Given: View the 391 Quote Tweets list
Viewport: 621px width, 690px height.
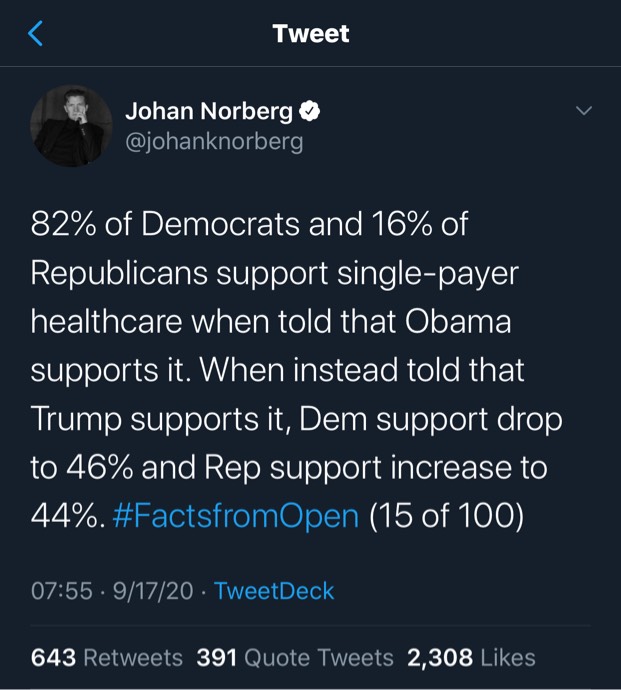Looking at the screenshot, I should (x=295, y=658).
